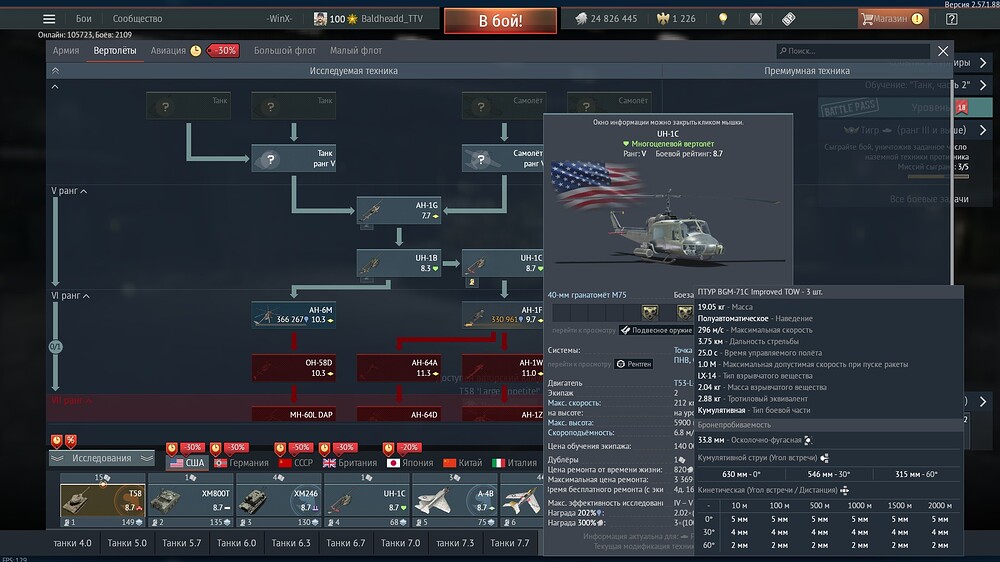Open the Baldheadd_TTV player profile
1000x562 pixels.
392,18
